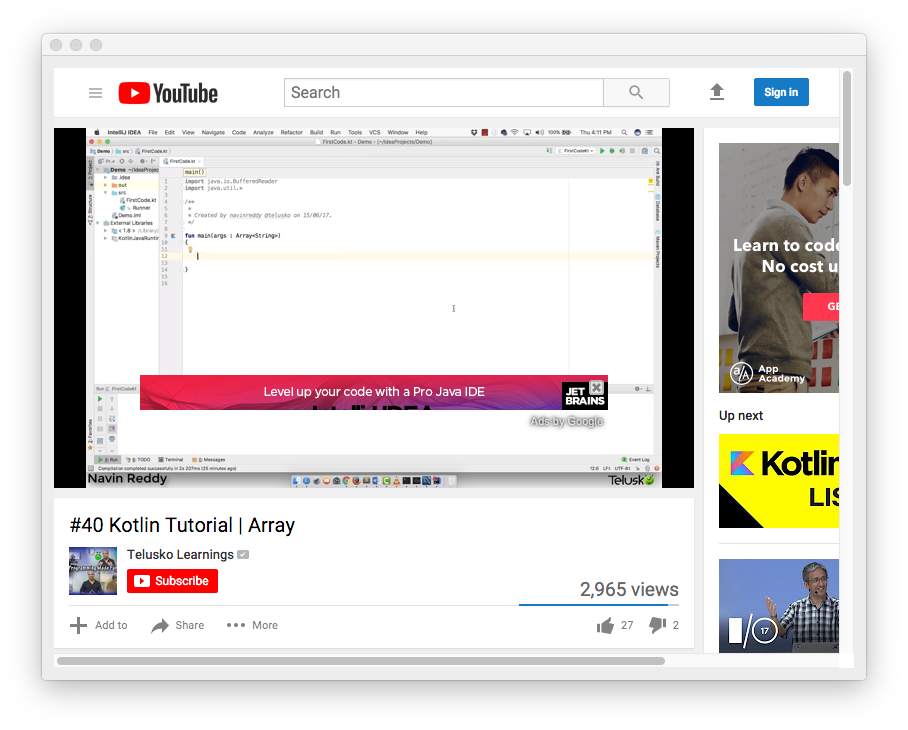Expand the More actions menu
908x730 pixels.
252,625
